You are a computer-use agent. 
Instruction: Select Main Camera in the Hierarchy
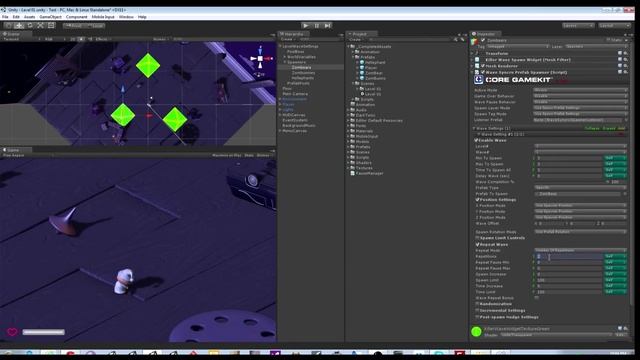(x=295, y=94)
